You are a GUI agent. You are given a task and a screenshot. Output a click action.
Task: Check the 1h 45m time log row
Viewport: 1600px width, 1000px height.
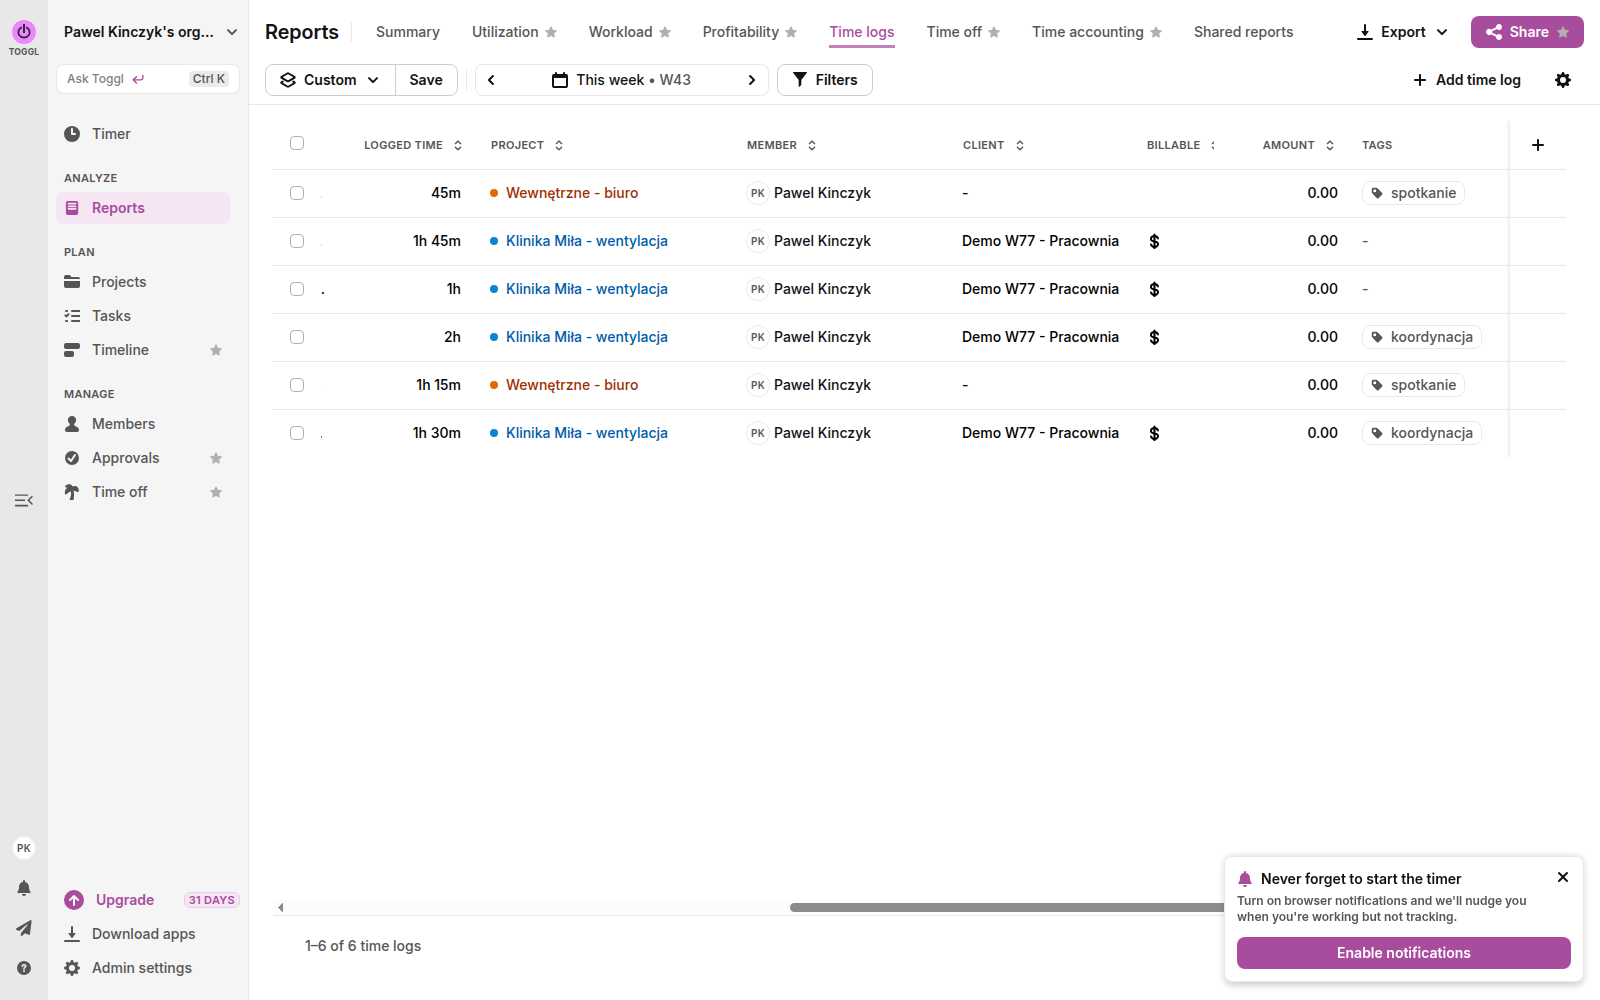297,241
